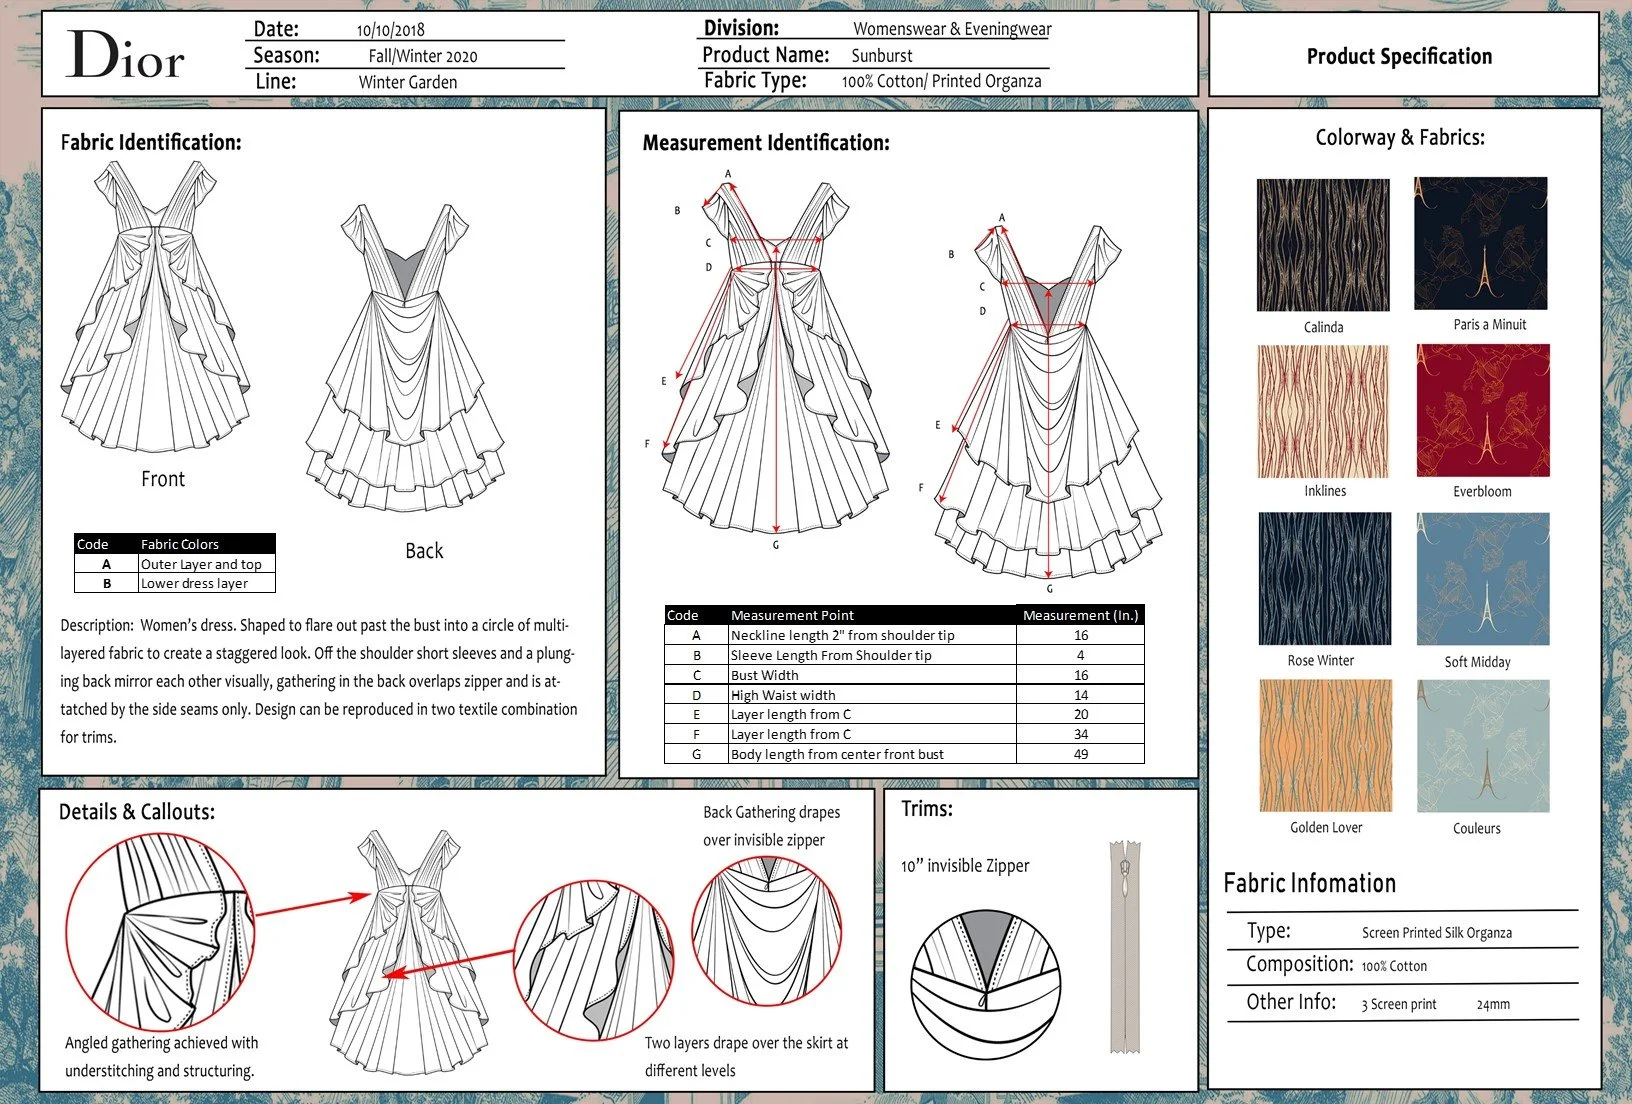Click the Back Gathering drapes over invisible zipper caption
The width and height of the screenshot is (1632, 1104).
point(771,826)
